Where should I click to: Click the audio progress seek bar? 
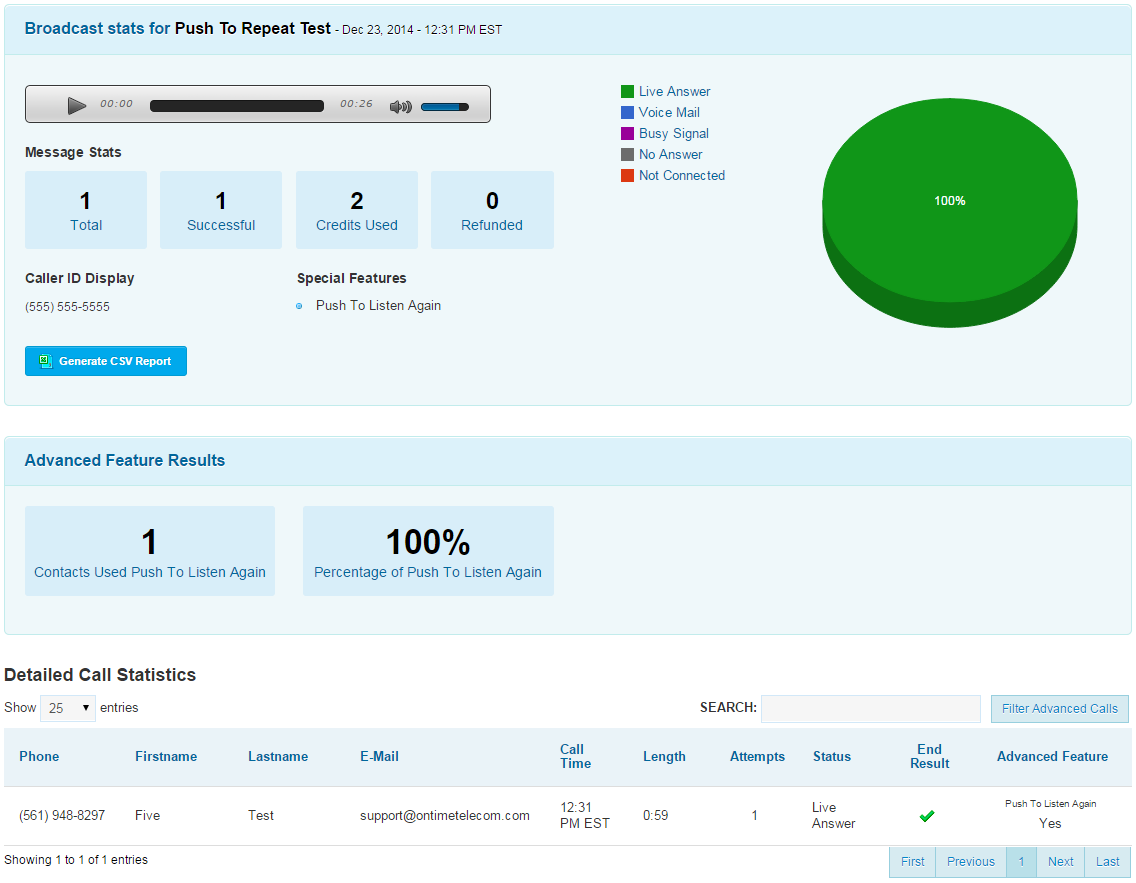pyautogui.click(x=237, y=106)
